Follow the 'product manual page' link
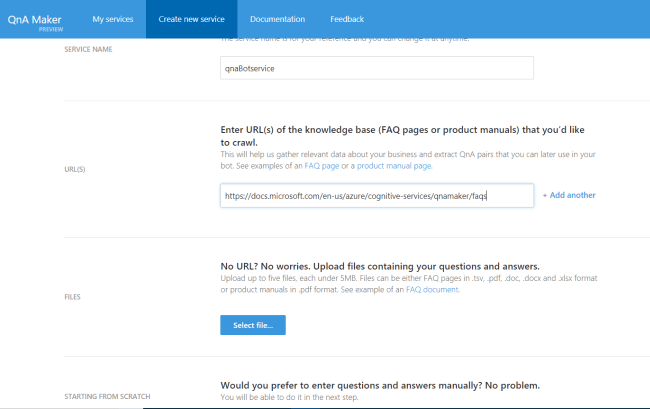Viewport: 650px width, 409px height. 392,165
